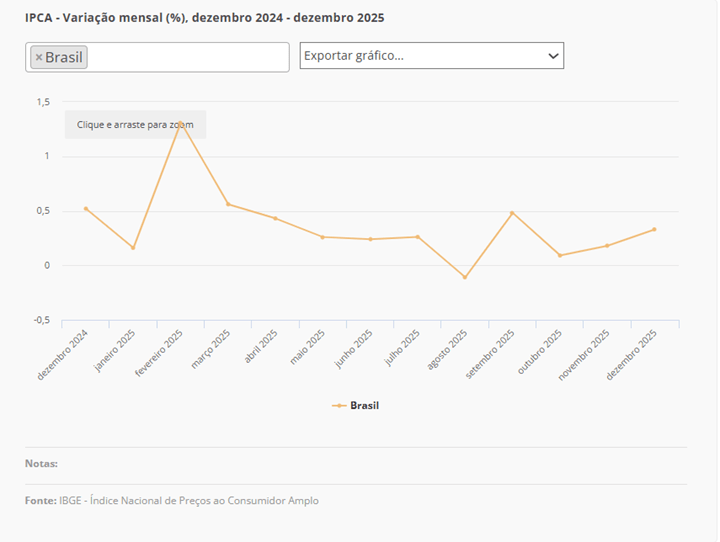Screen dimensions: 720x542
Task: Select the fevereiro 2025 peak data point
Action: click(181, 123)
